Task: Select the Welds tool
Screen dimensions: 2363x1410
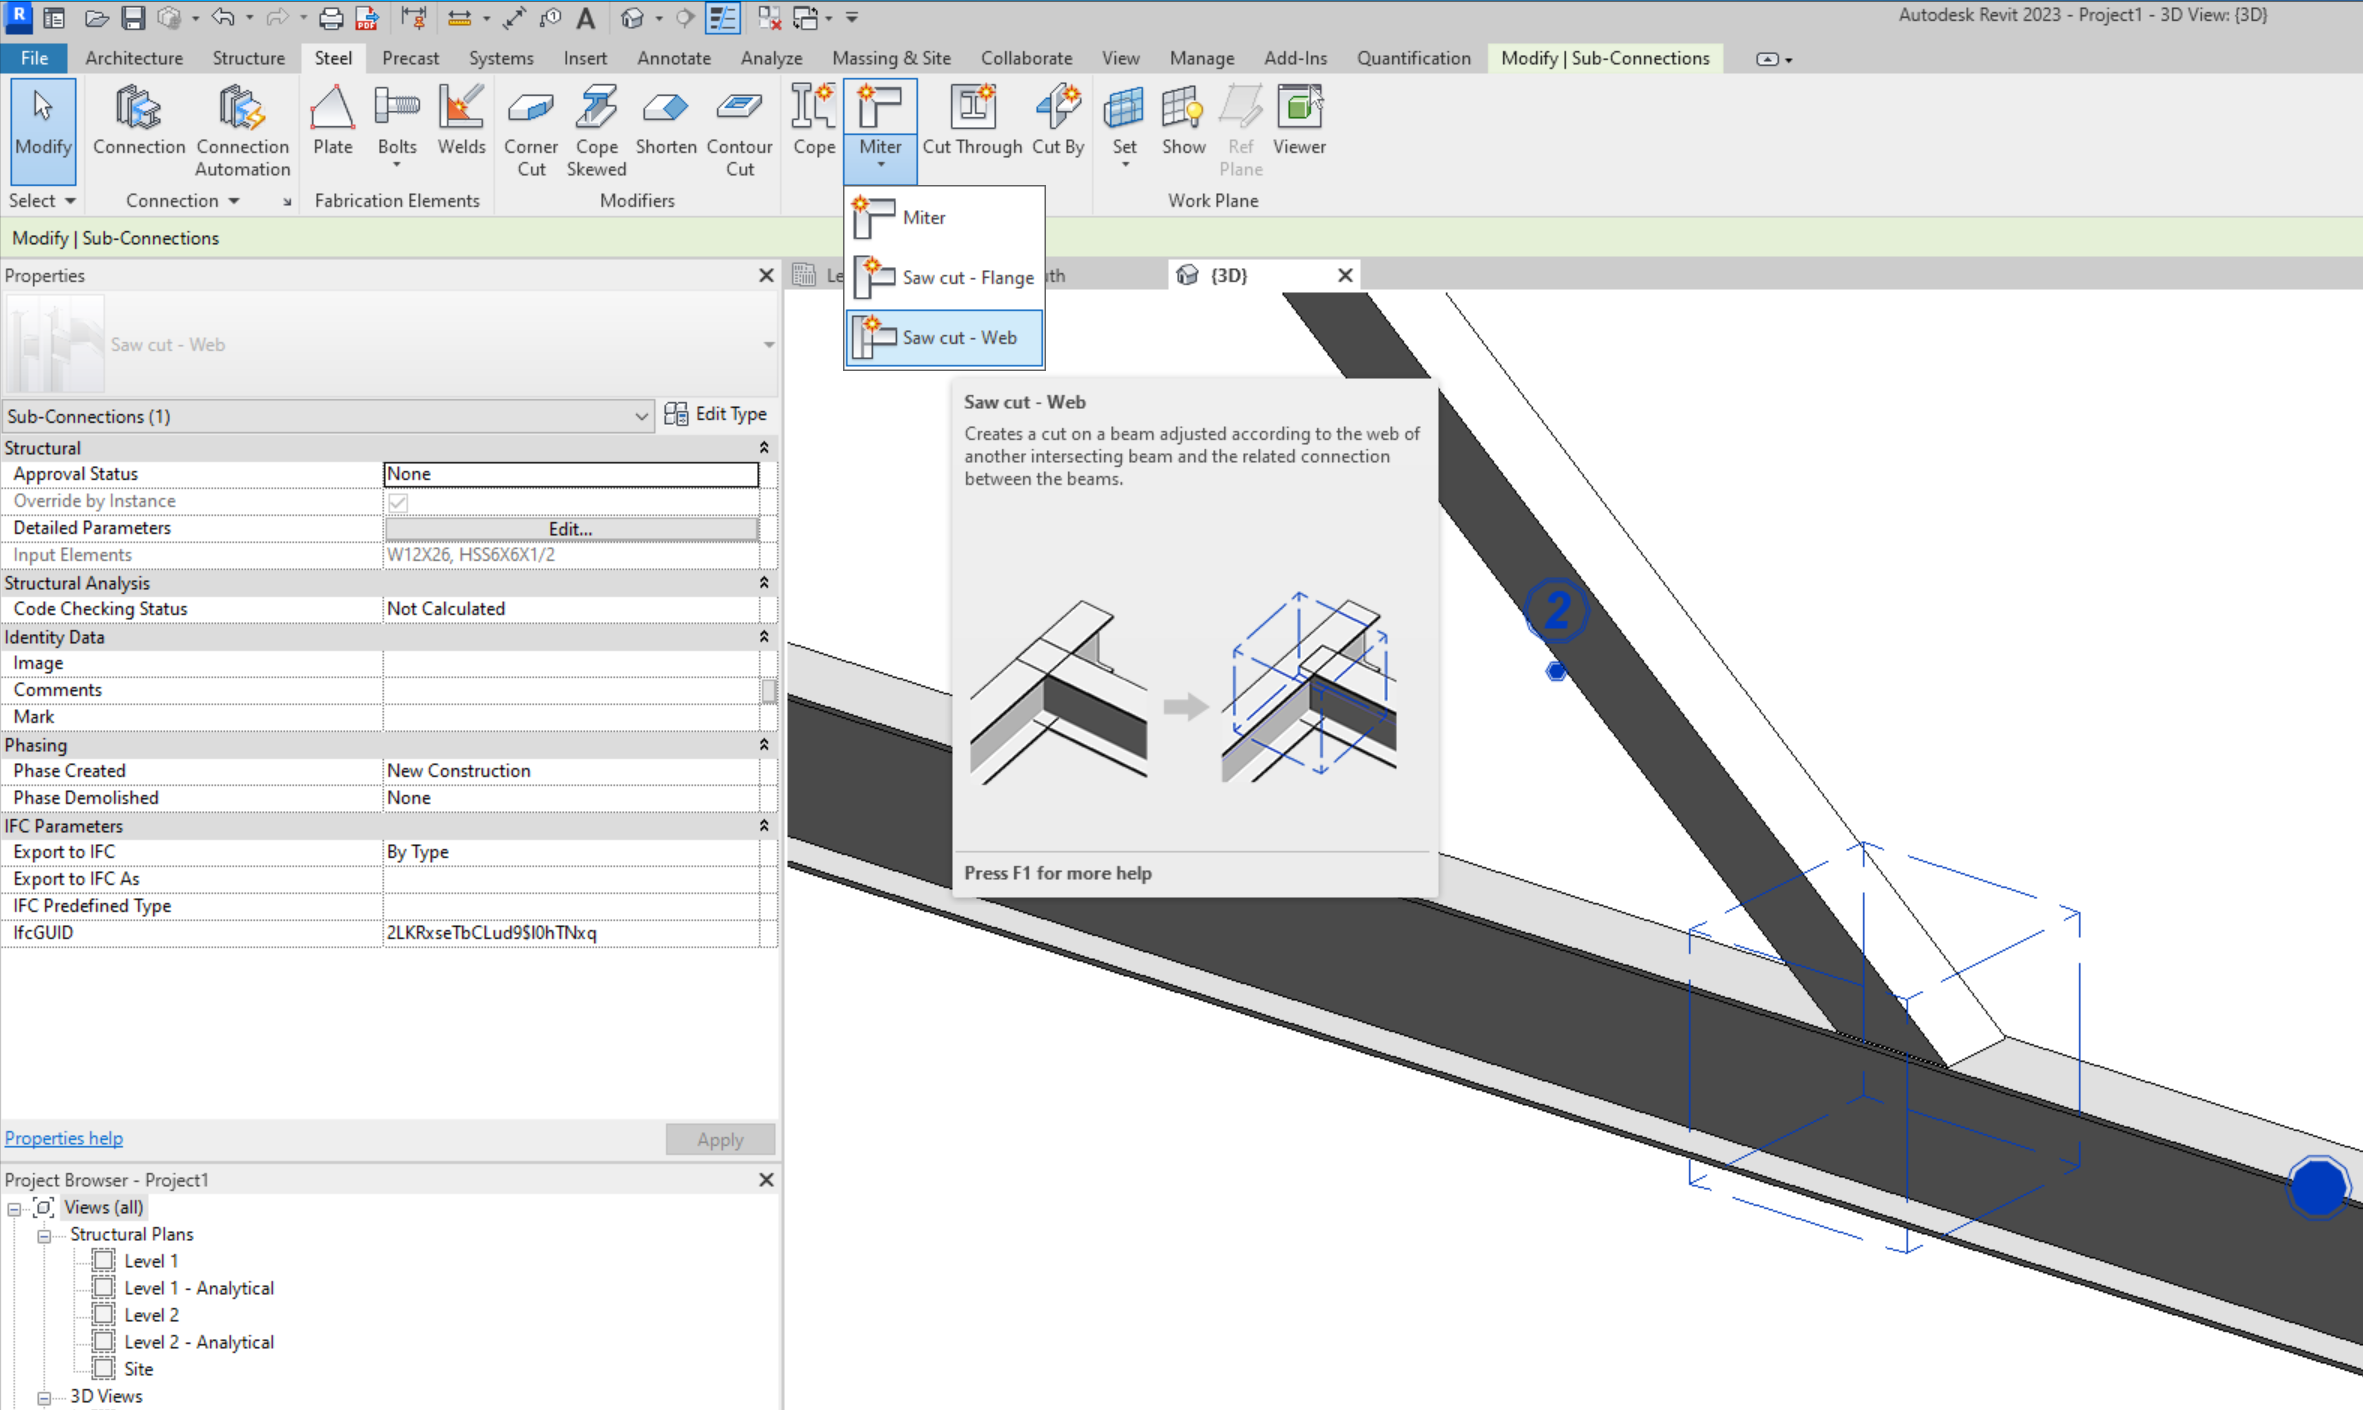Action: (461, 120)
